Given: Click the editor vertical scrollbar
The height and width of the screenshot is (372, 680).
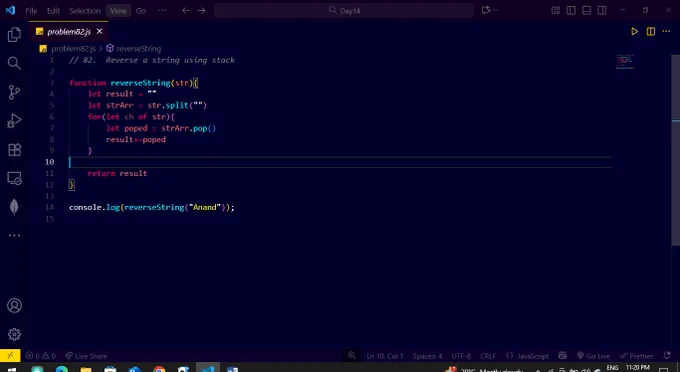Looking at the screenshot, I should click(x=676, y=150).
